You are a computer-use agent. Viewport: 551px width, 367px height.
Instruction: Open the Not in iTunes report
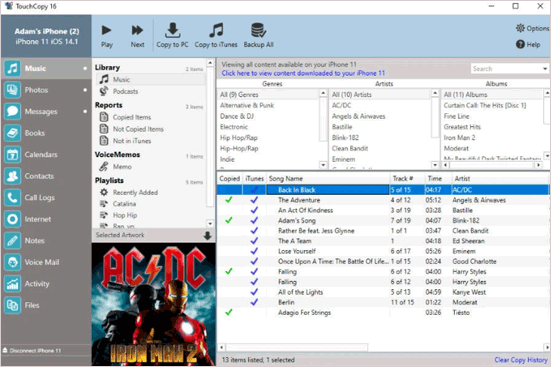(150, 141)
